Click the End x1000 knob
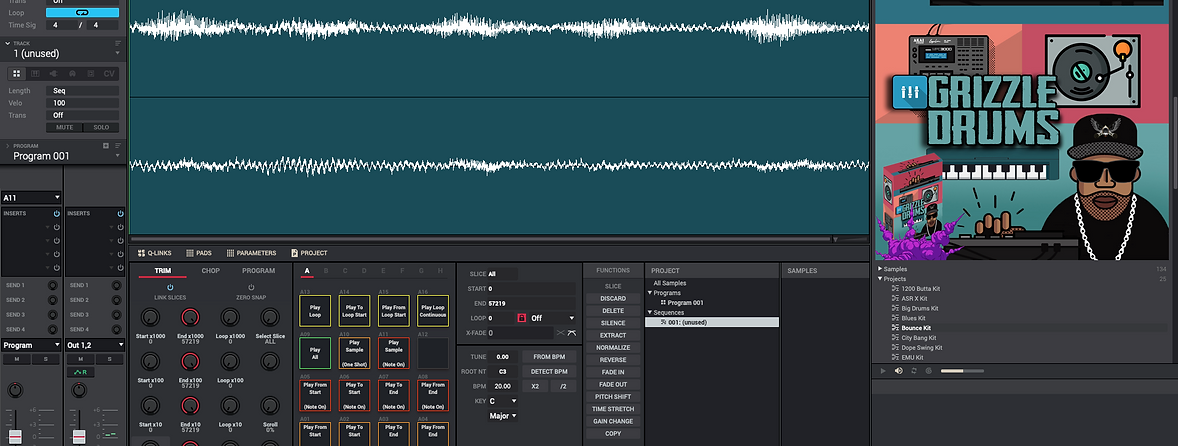 coord(191,318)
